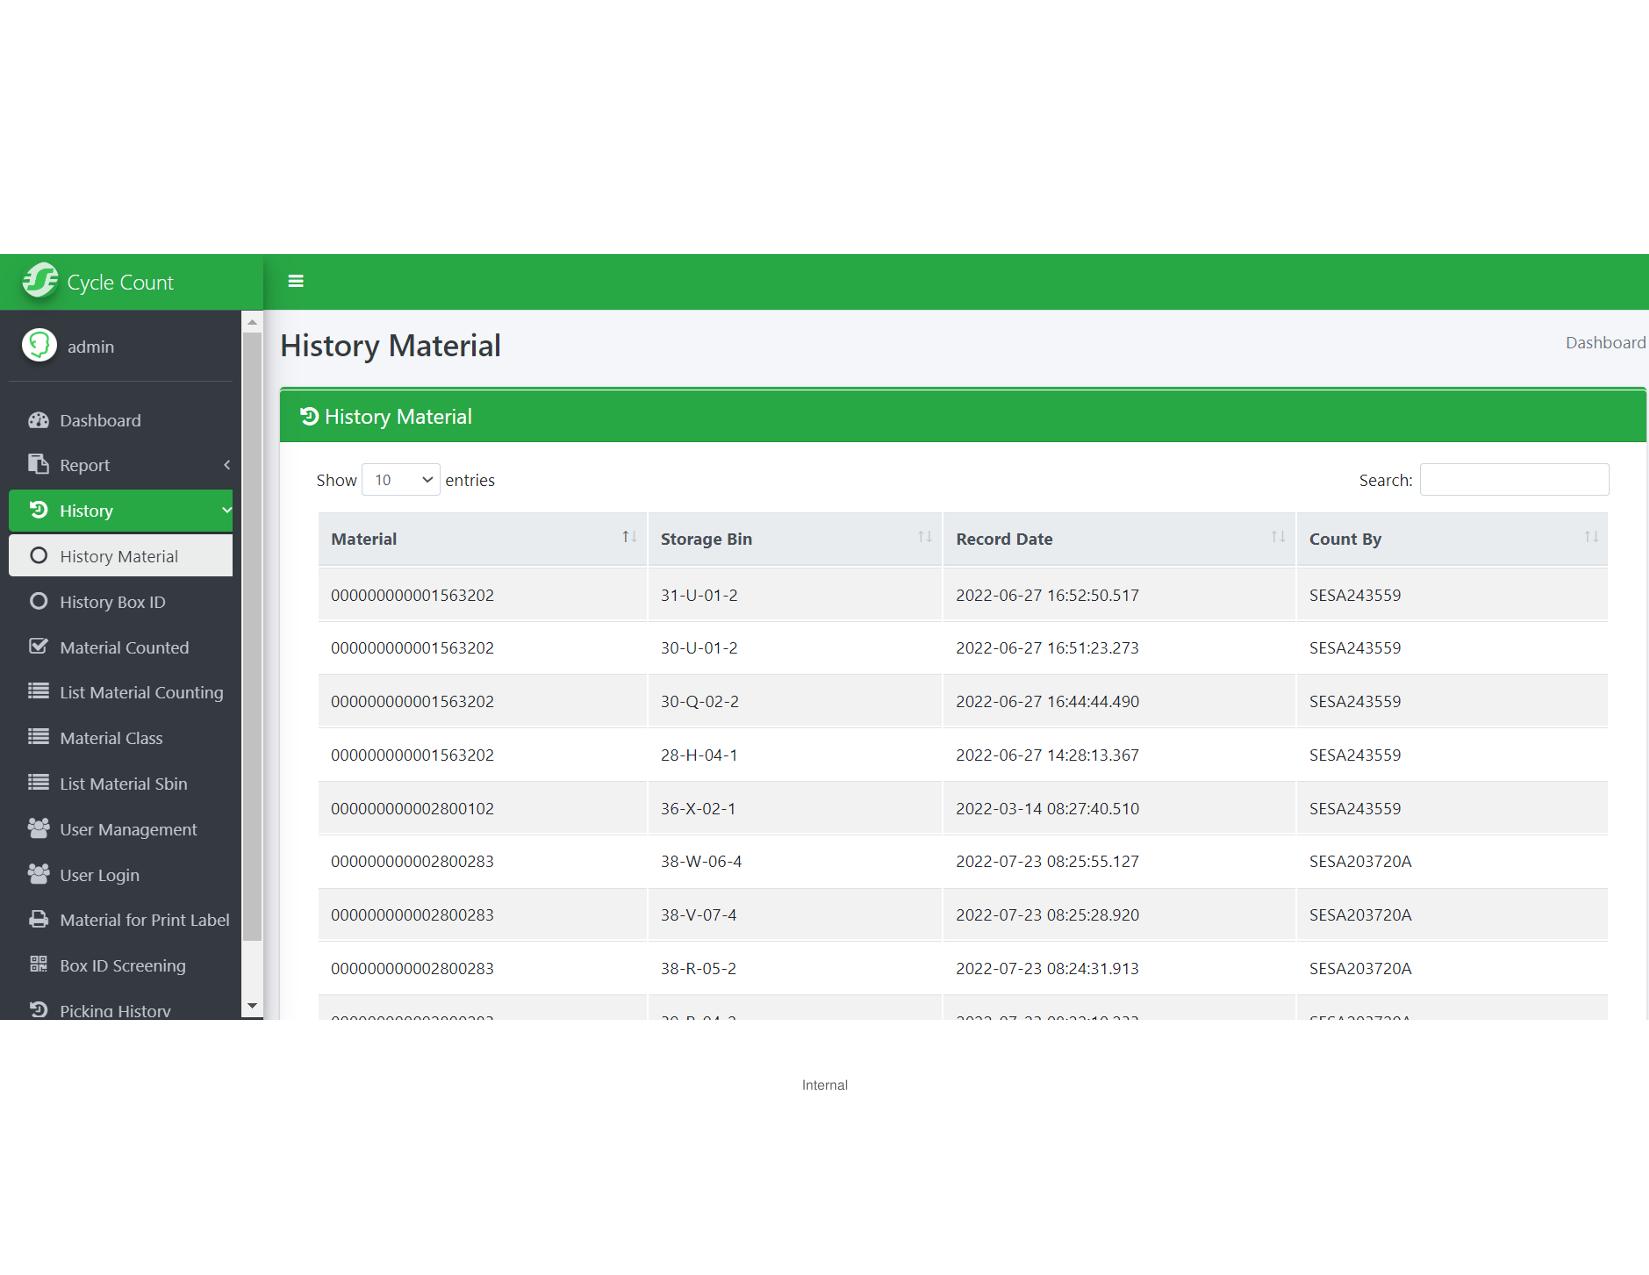Click the Material Counted checkmark icon
The image size is (1649, 1275).
38,647
